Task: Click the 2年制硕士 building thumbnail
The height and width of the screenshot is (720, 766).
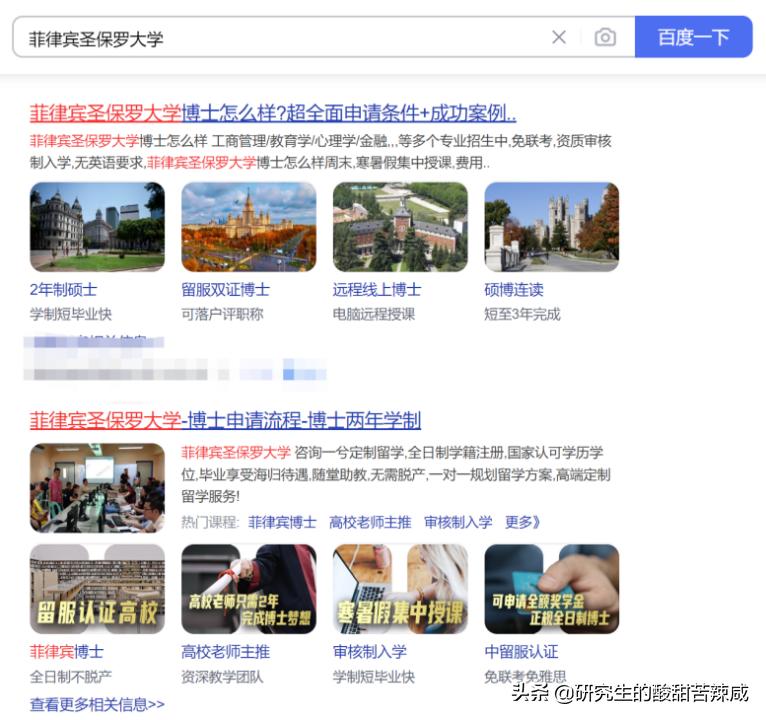Action: (x=97, y=227)
